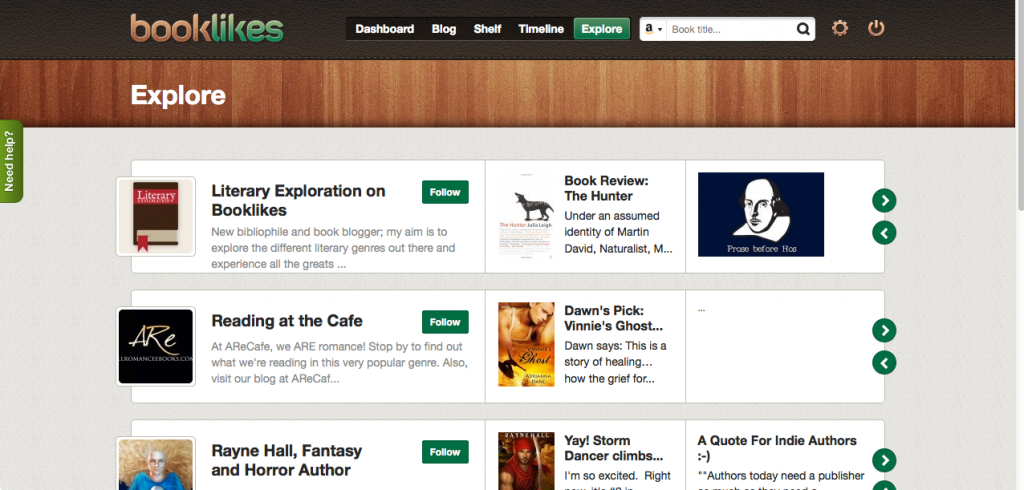Screen dimensions: 1024x490
Task: Click 'Dawn says: This is a story' excerpt
Action: [615, 362]
